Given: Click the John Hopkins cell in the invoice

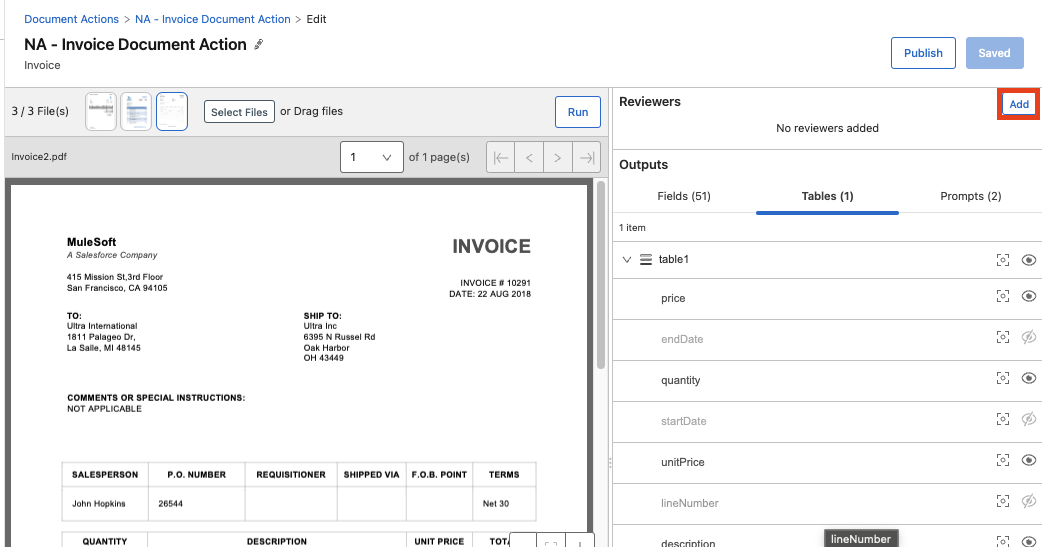Looking at the screenshot, I should click(98, 504).
